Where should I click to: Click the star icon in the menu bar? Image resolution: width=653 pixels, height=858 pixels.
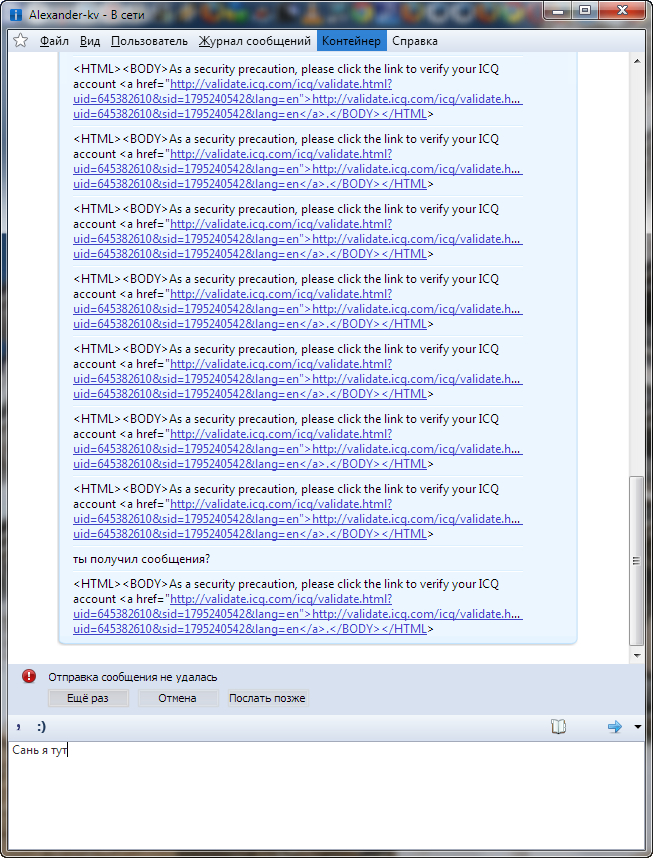coord(20,40)
